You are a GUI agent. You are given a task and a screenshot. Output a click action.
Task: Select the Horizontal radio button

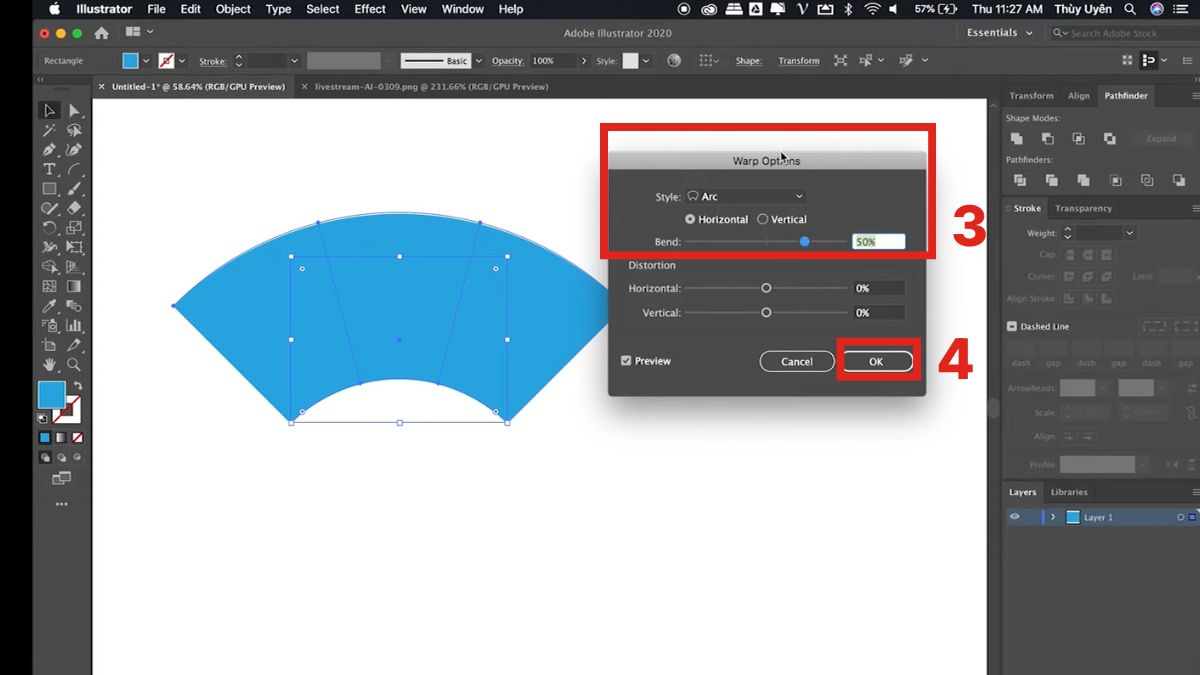pos(690,219)
